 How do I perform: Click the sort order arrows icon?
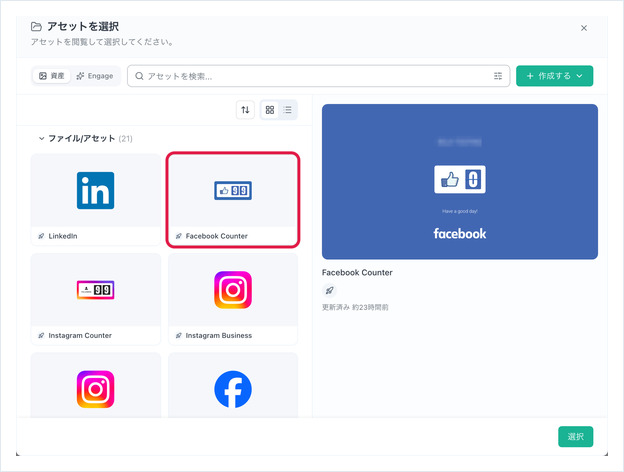[x=245, y=109]
